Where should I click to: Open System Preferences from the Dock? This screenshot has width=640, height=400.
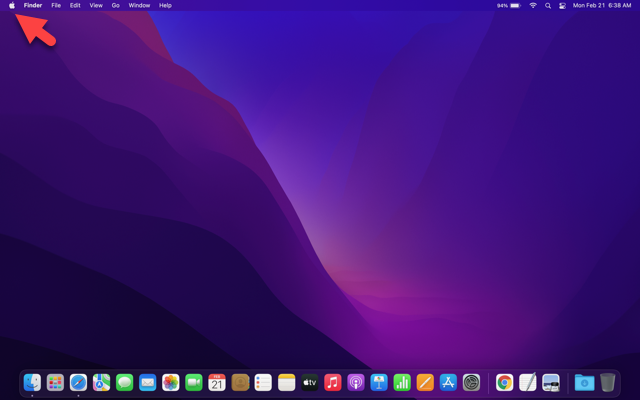[x=471, y=382]
